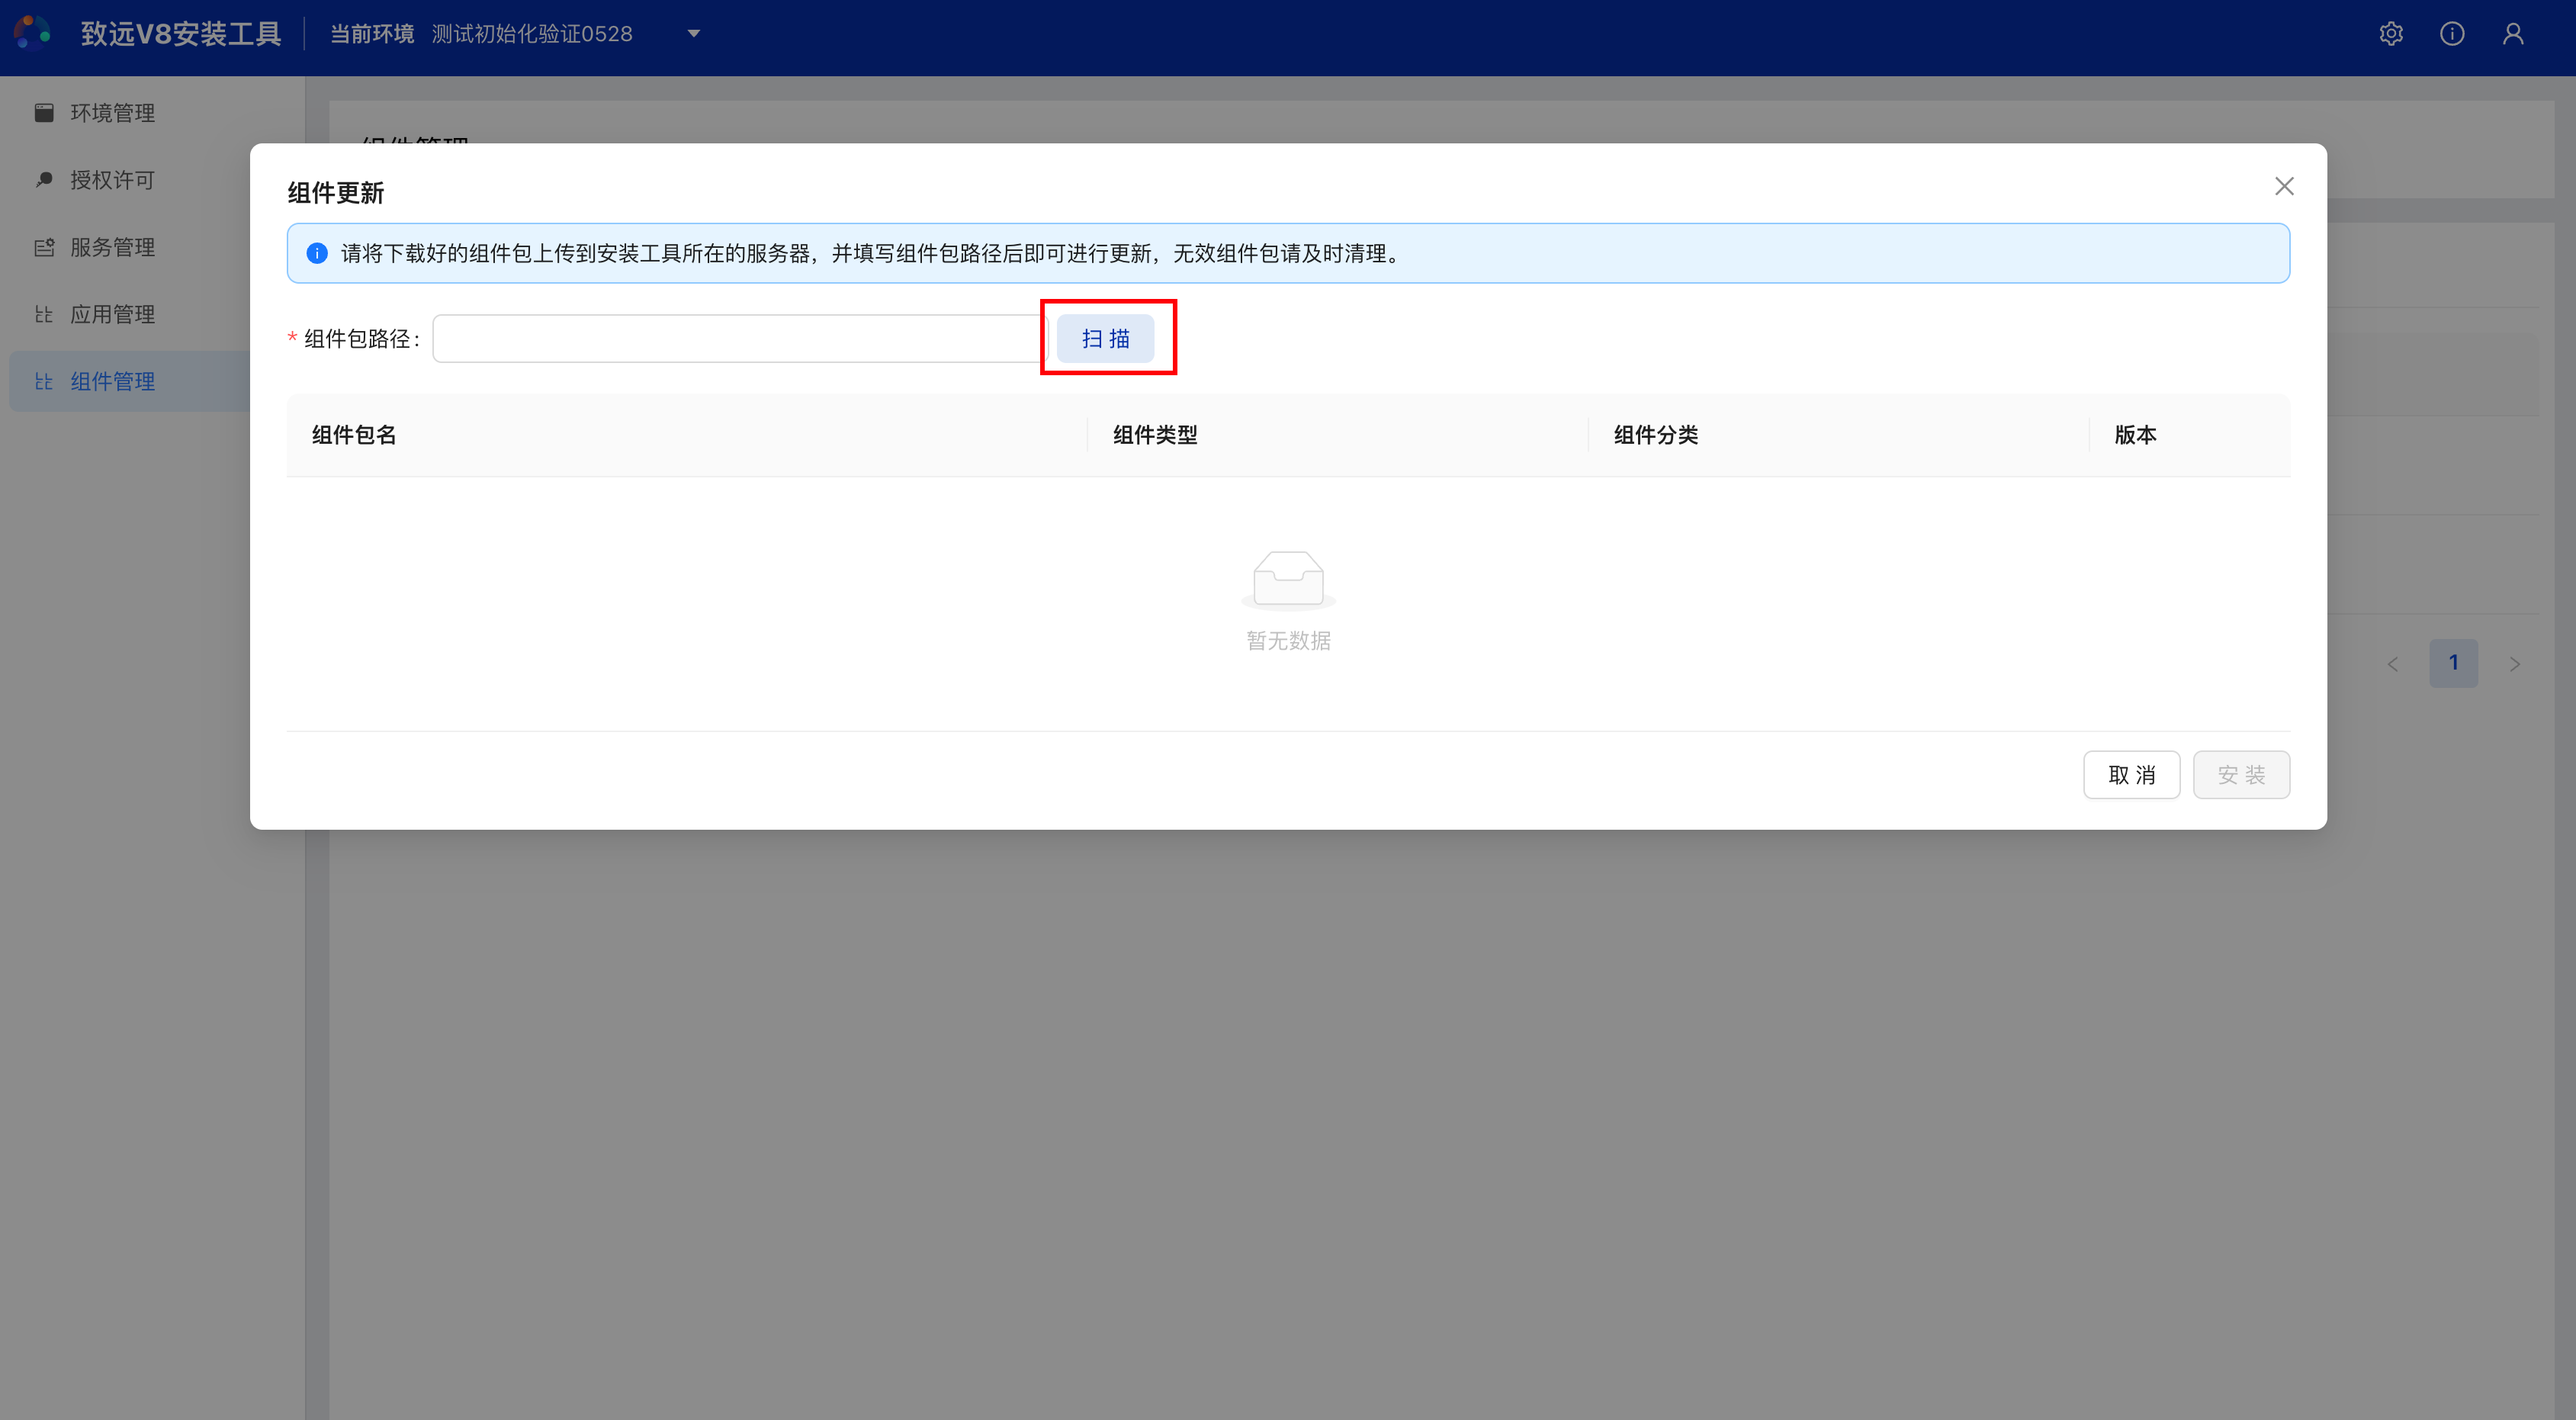Click the 致远V8 logo icon
This screenshot has height=1420, width=2576.
32,33
